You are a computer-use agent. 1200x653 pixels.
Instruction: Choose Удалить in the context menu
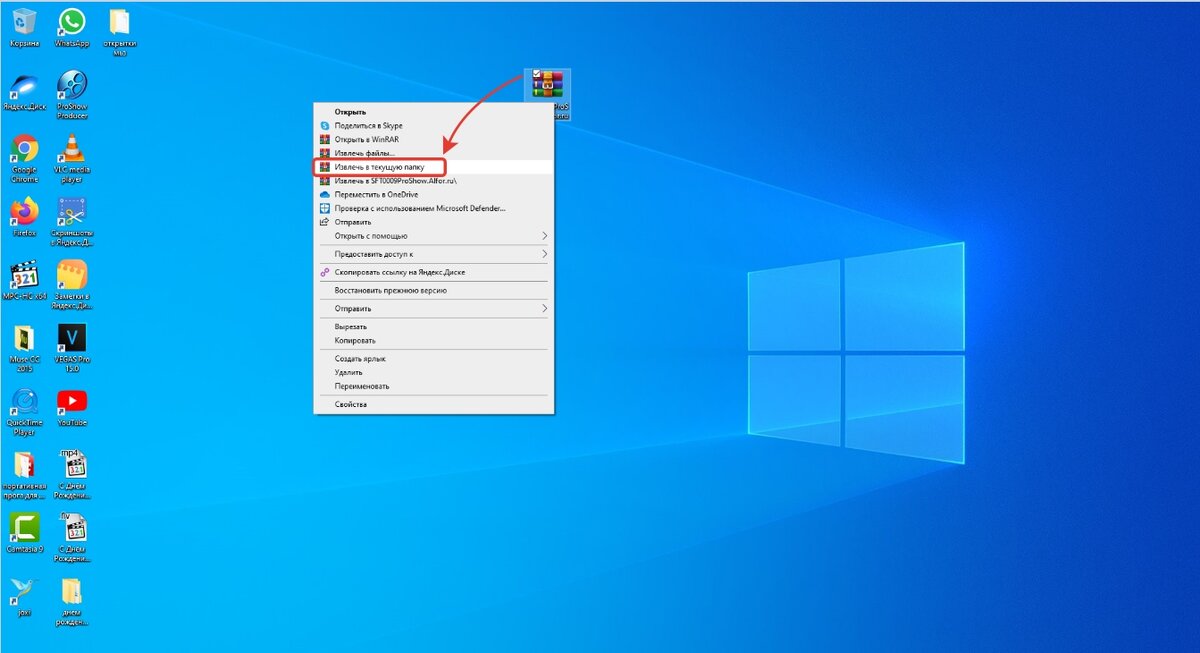(x=434, y=372)
